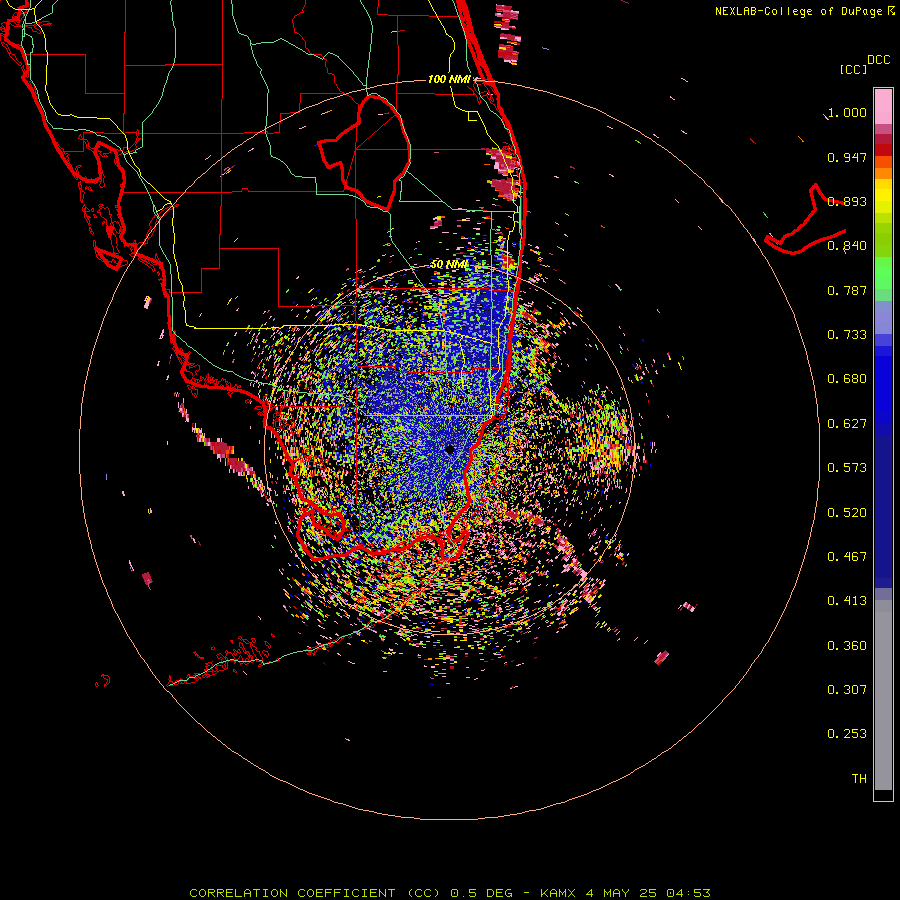Click the black radar site dot at center

point(449,449)
